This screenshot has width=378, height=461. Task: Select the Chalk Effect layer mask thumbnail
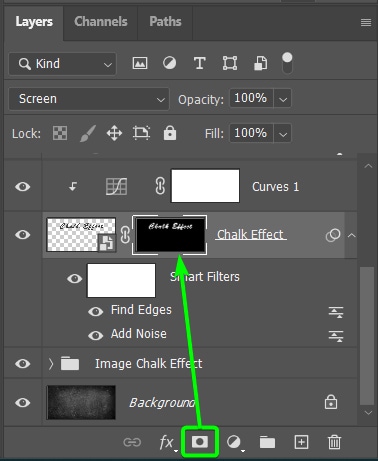(170, 235)
